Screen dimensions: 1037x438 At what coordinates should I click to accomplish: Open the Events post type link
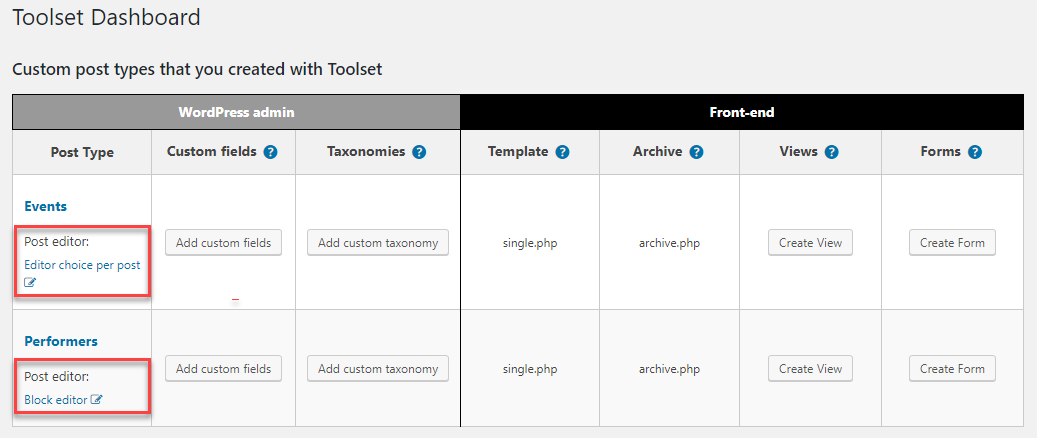click(x=46, y=206)
